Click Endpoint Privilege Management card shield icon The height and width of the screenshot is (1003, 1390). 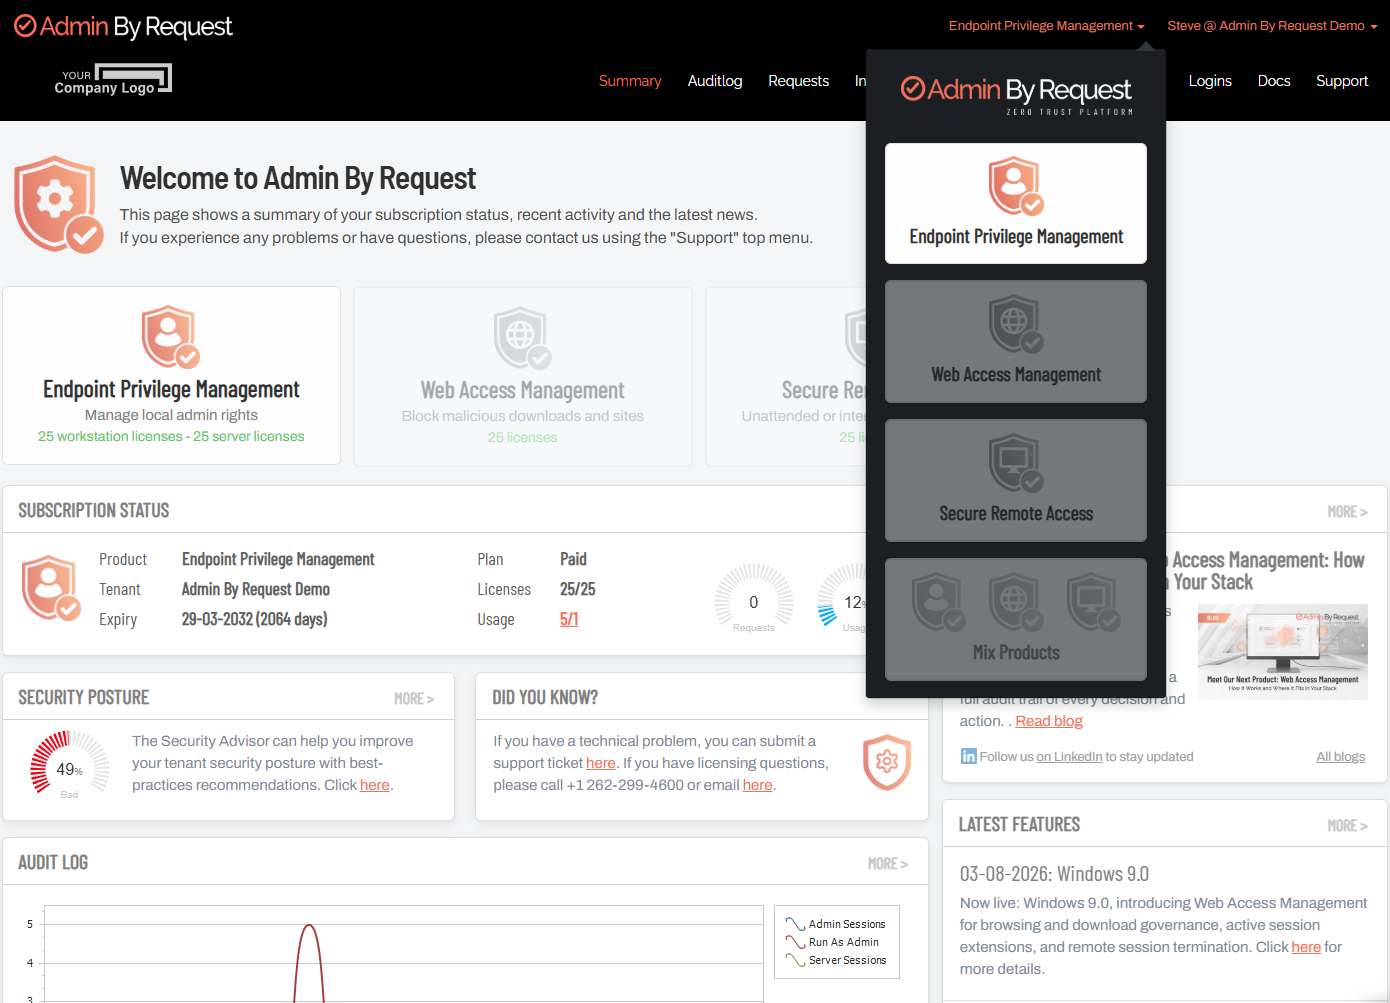(x=170, y=337)
